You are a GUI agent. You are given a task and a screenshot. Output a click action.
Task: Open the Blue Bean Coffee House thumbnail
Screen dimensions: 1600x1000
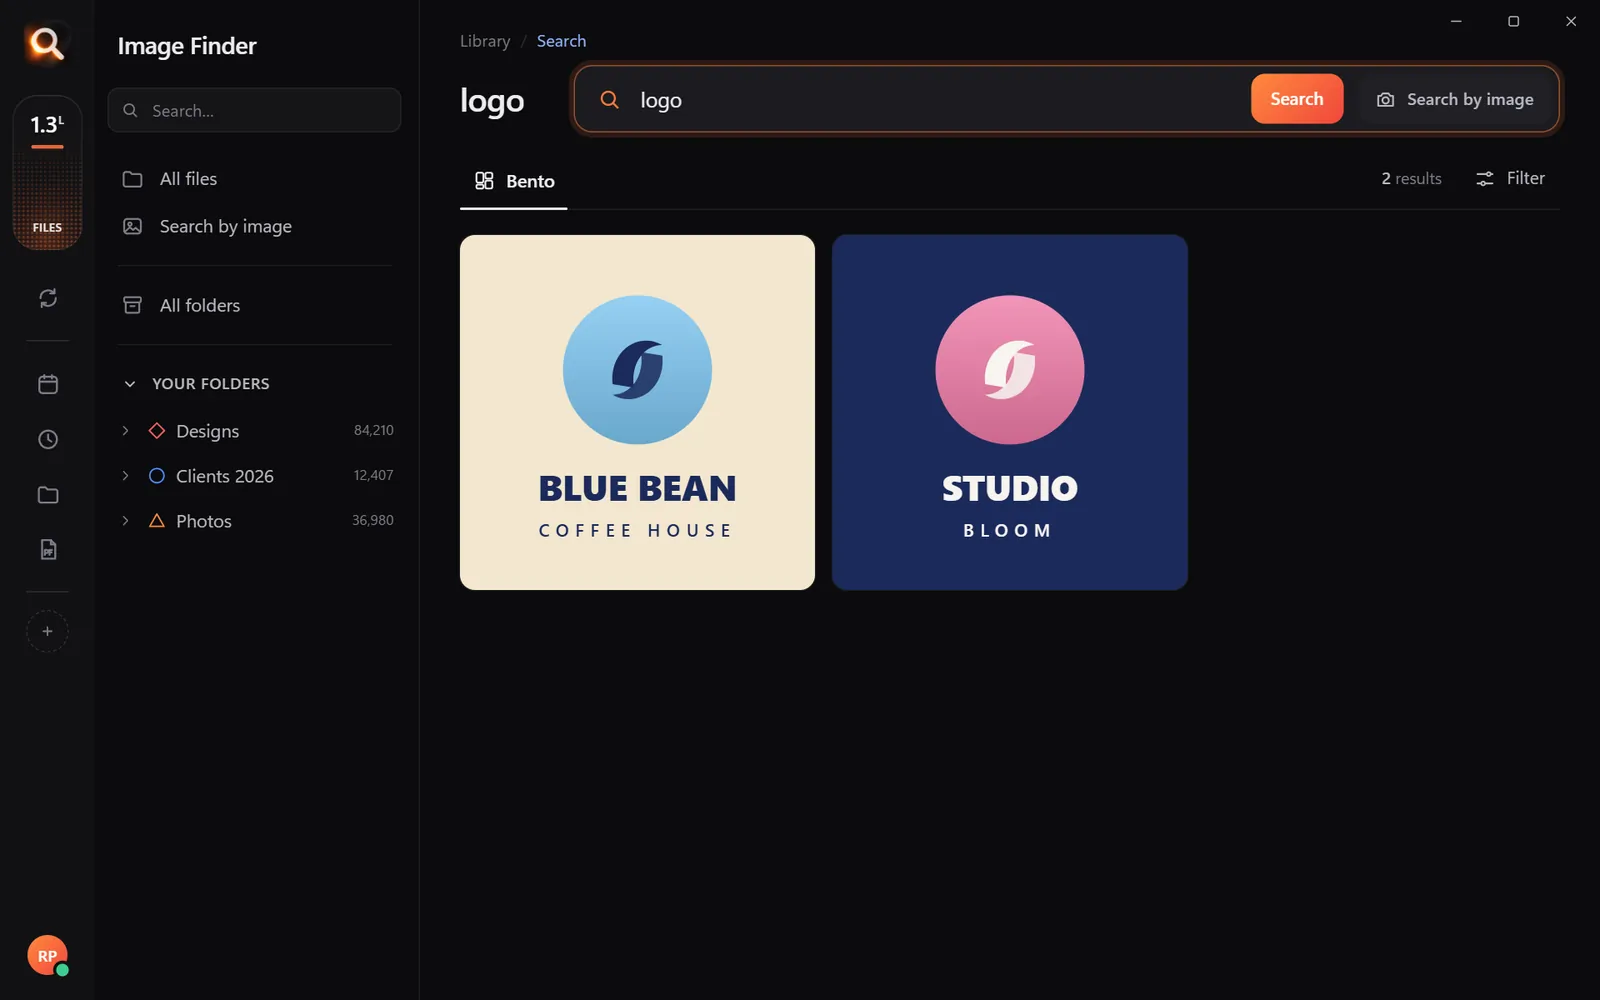click(637, 412)
